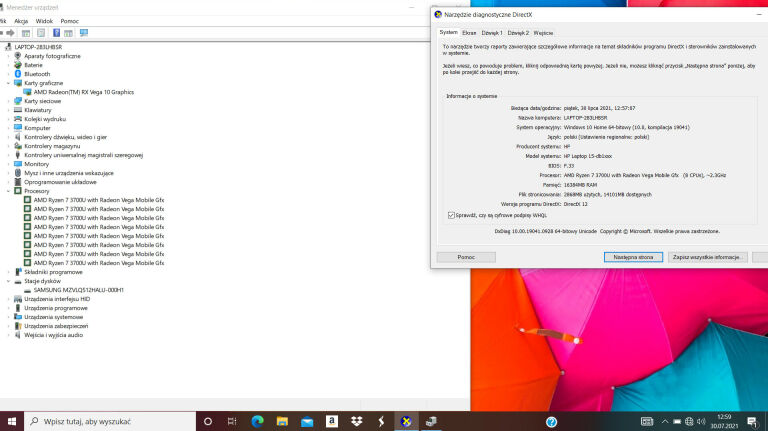768x431 pixels.
Task: Open Microsoft Edge from the taskbar
Action: tap(257, 422)
